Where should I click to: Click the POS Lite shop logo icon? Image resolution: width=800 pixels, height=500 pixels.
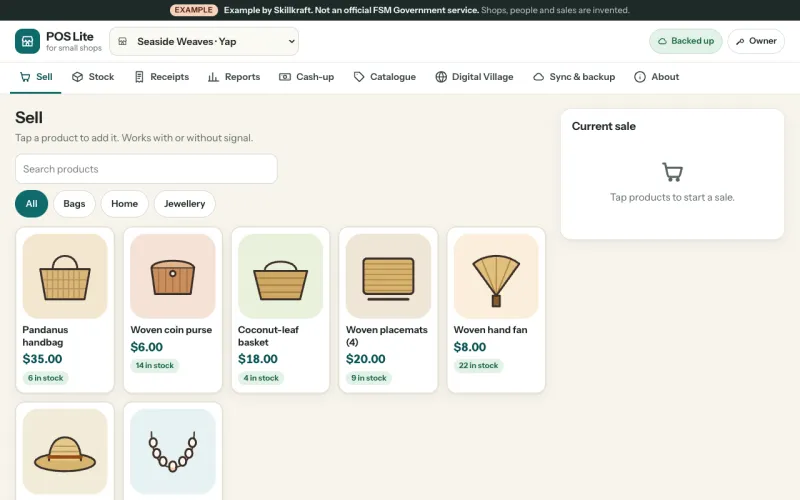pyautogui.click(x=28, y=41)
